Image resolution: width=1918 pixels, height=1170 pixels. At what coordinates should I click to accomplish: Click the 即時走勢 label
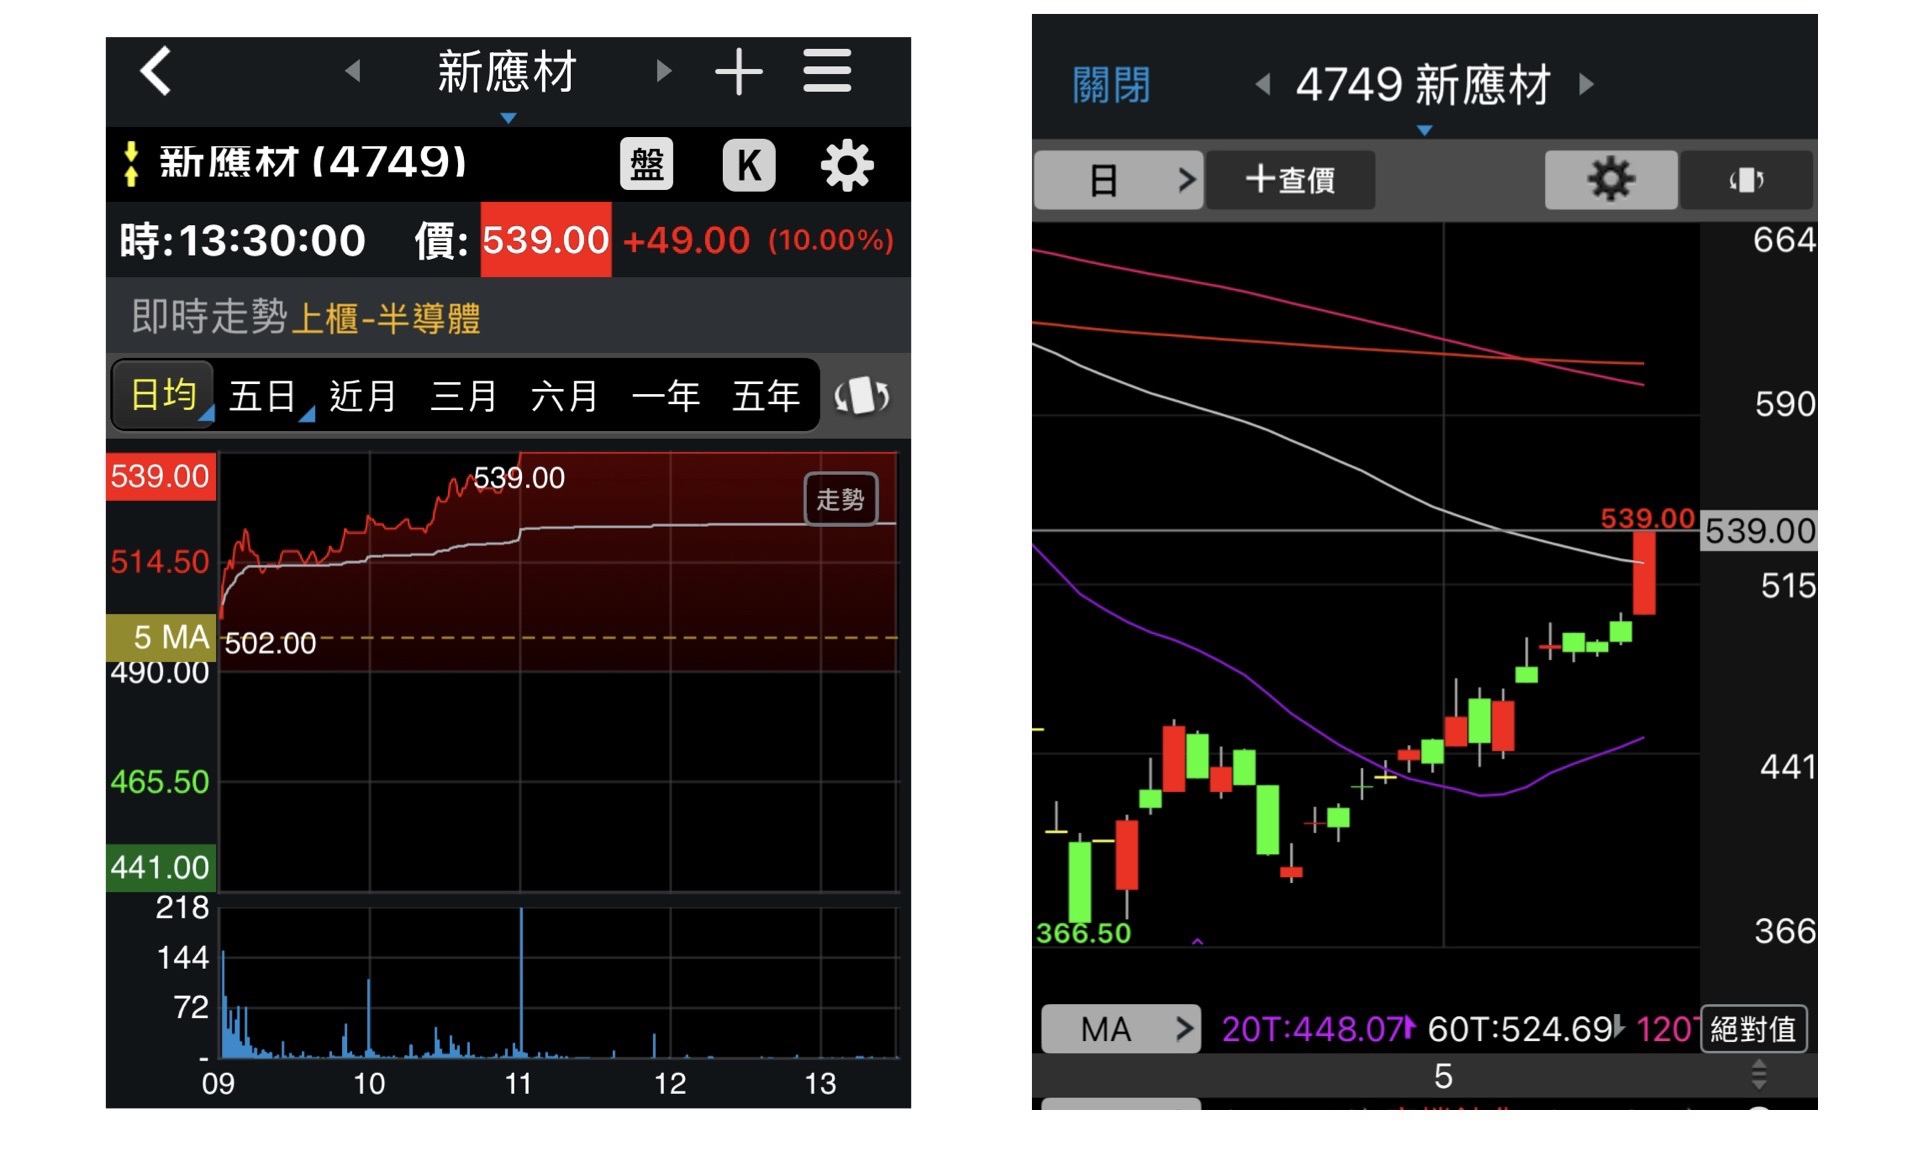(x=209, y=317)
